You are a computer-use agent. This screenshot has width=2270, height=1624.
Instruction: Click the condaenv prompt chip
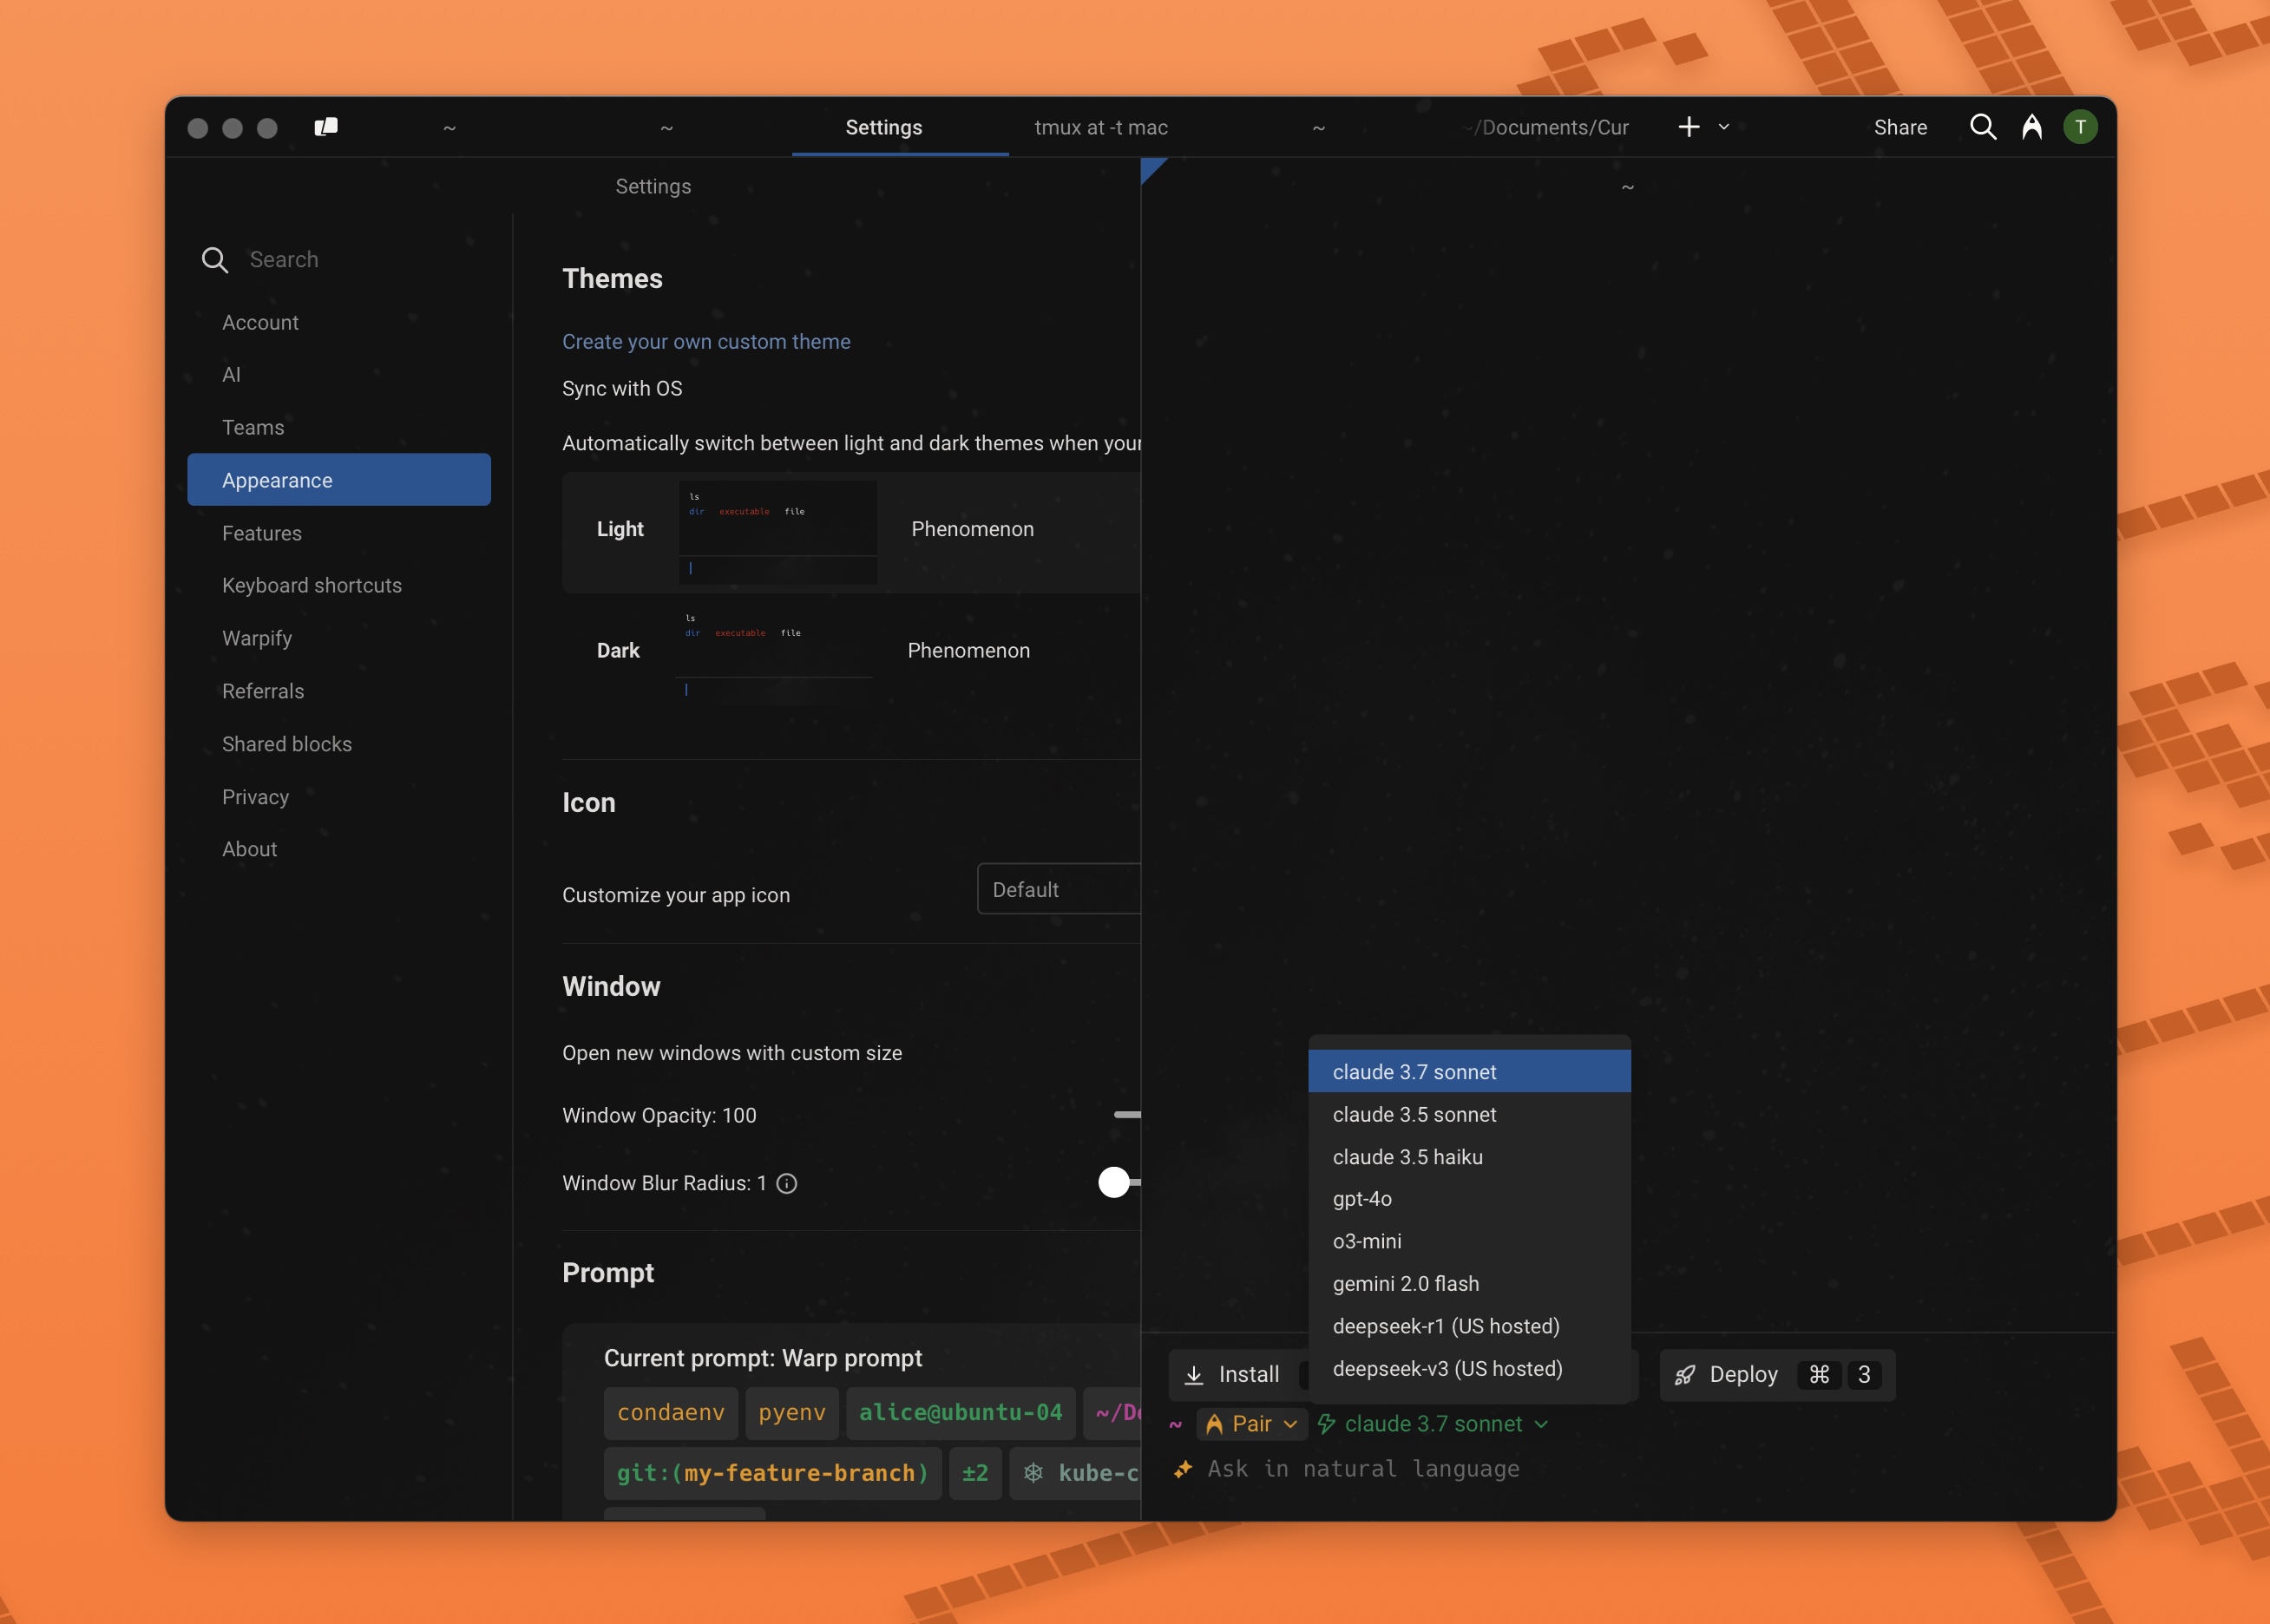click(671, 1413)
